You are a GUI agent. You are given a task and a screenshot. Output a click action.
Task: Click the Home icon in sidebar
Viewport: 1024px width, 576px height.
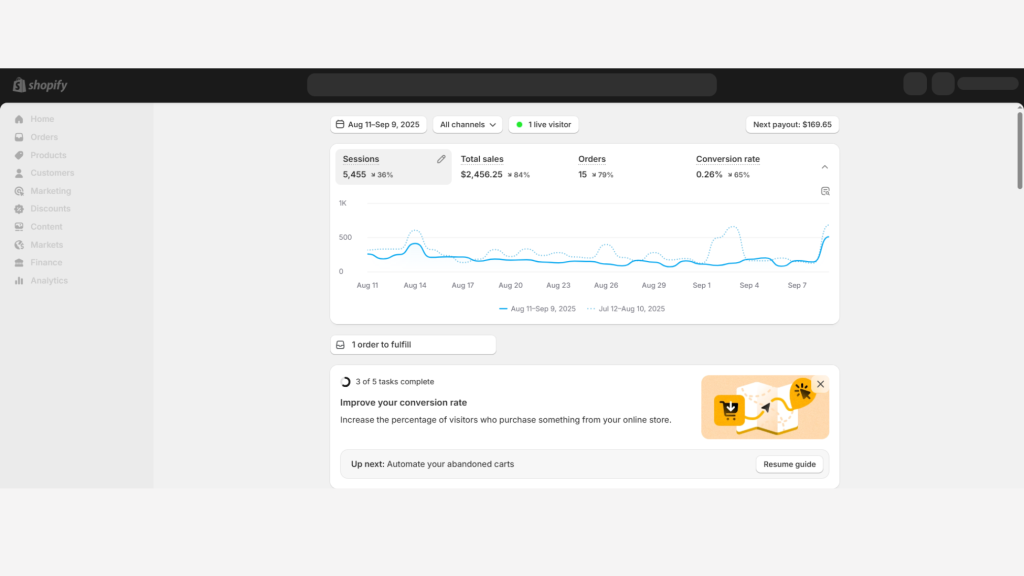click(19, 119)
